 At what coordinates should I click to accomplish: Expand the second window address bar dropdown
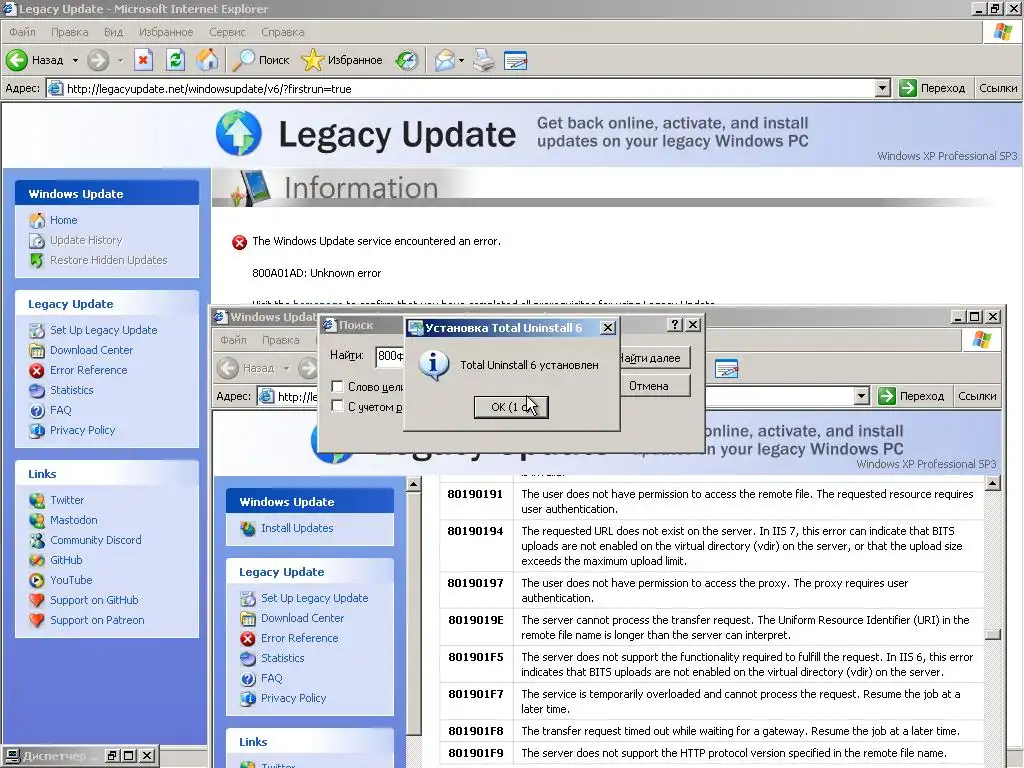click(x=861, y=396)
